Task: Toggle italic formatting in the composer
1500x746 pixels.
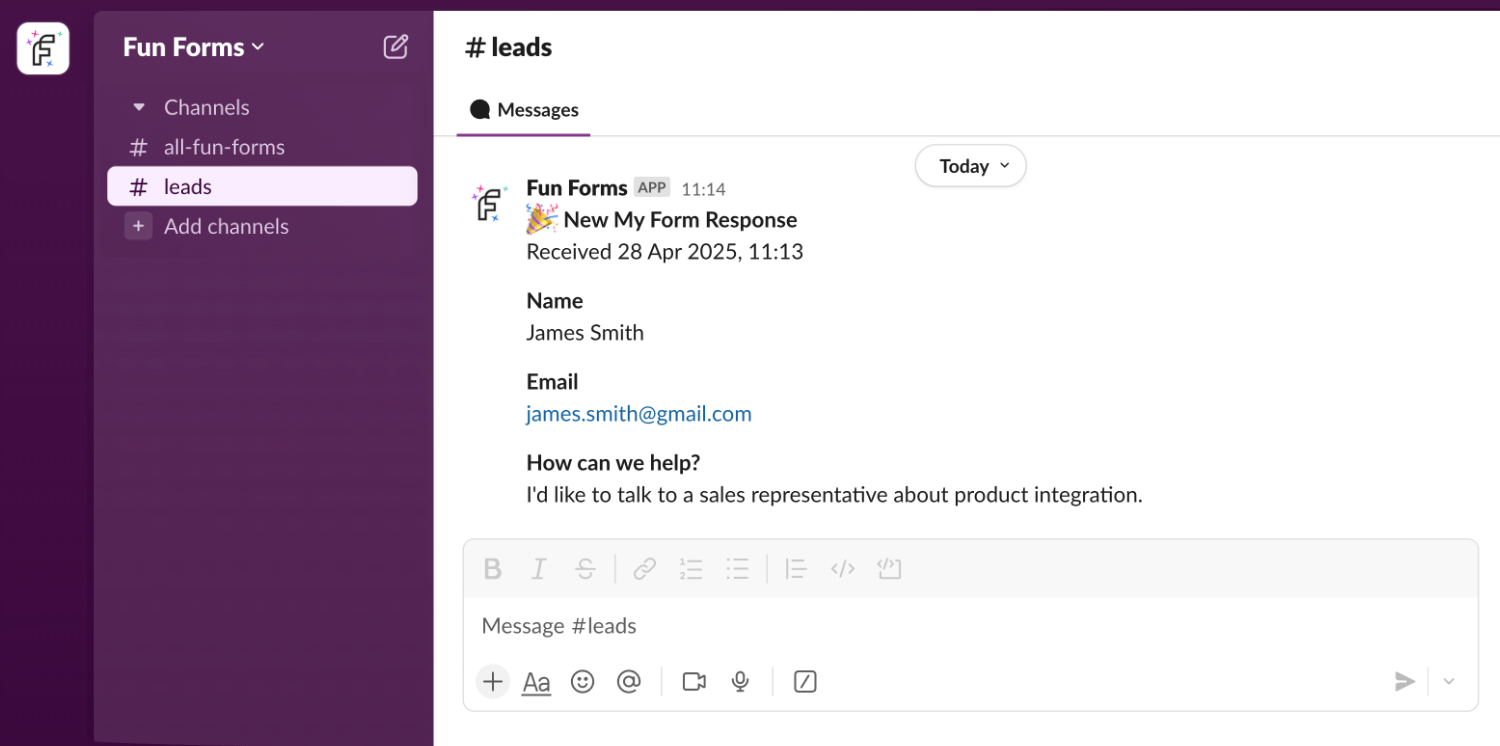Action: [538, 569]
